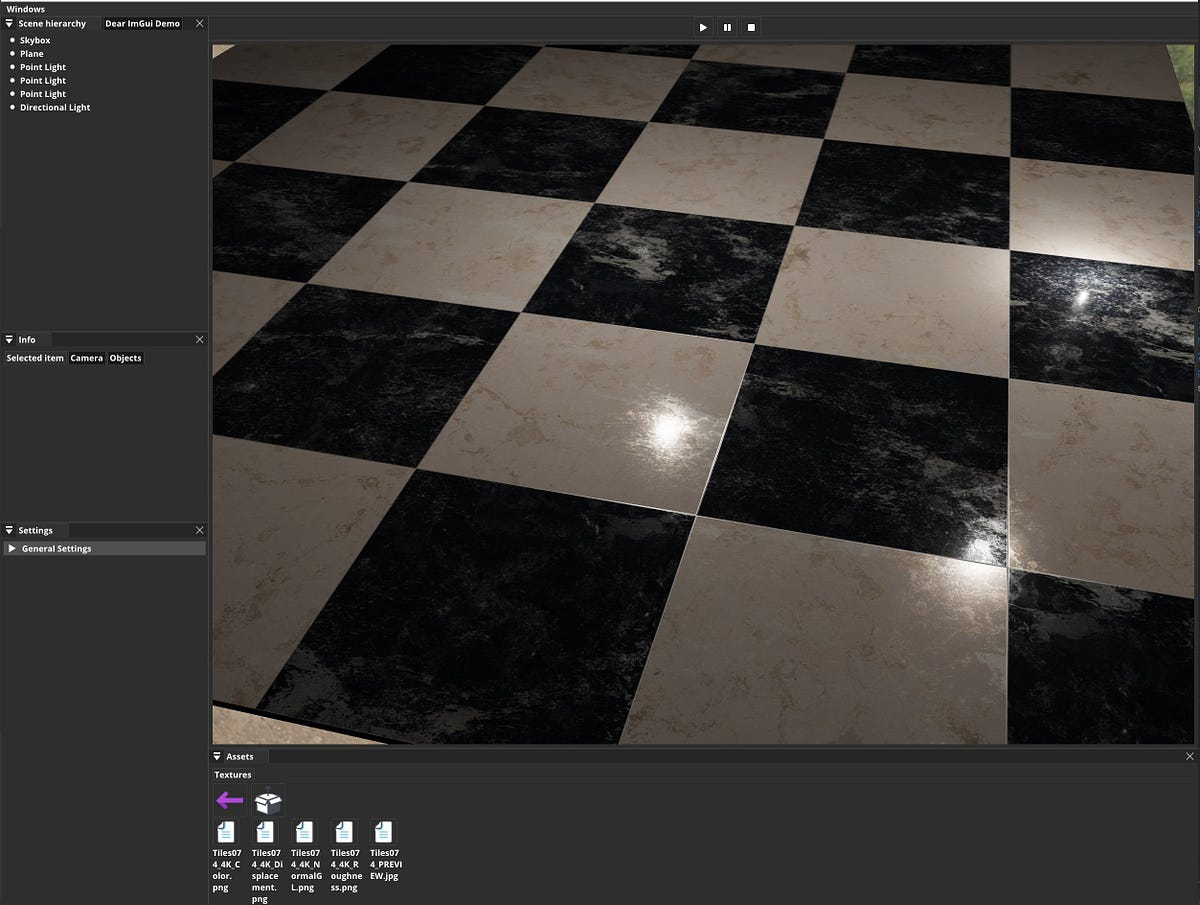This screenshot has width=1200, height=905.
Task: Select the Tiles074_4K_Roughness.png asset icon
Action: [x=343, y=833]
